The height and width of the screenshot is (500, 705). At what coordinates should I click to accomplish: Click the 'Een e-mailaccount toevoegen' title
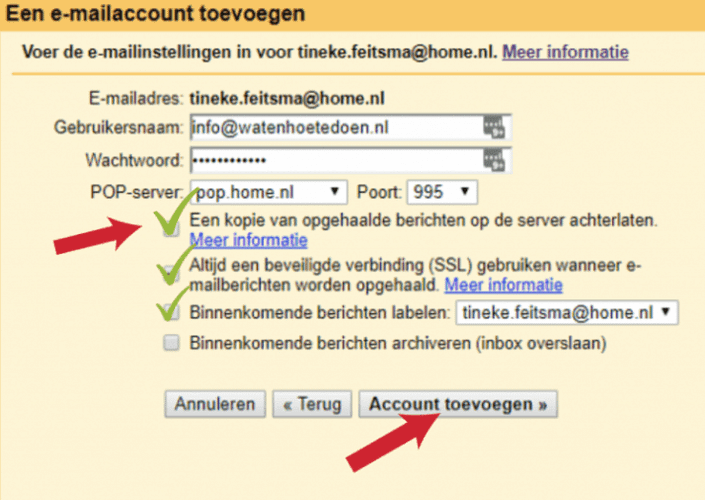coord(156,13)
